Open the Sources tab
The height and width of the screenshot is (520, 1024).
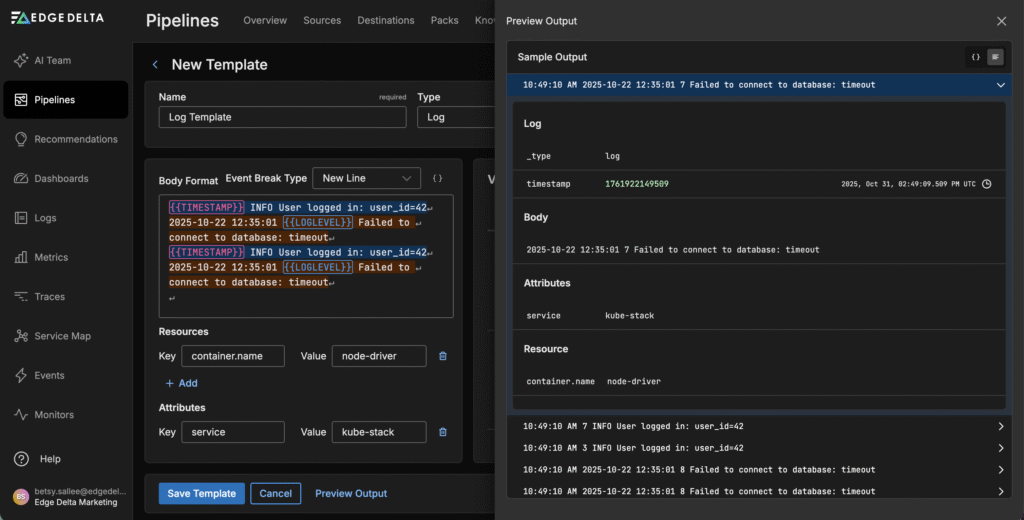tap(322, 20)
